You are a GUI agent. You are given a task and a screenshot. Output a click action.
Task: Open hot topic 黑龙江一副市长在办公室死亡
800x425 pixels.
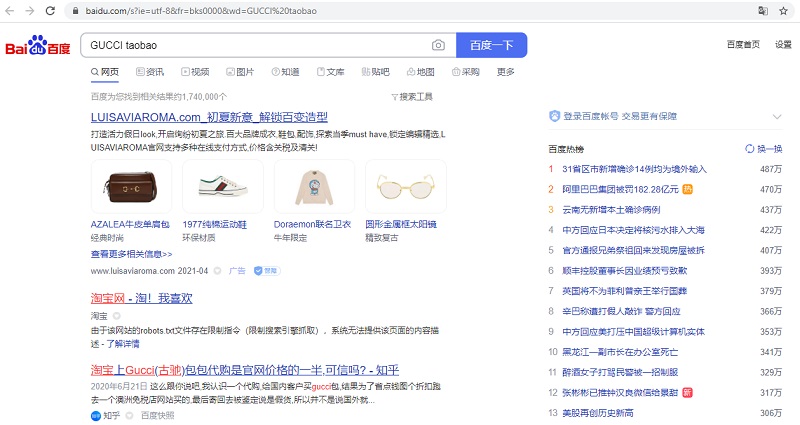[x=620, y=352]
